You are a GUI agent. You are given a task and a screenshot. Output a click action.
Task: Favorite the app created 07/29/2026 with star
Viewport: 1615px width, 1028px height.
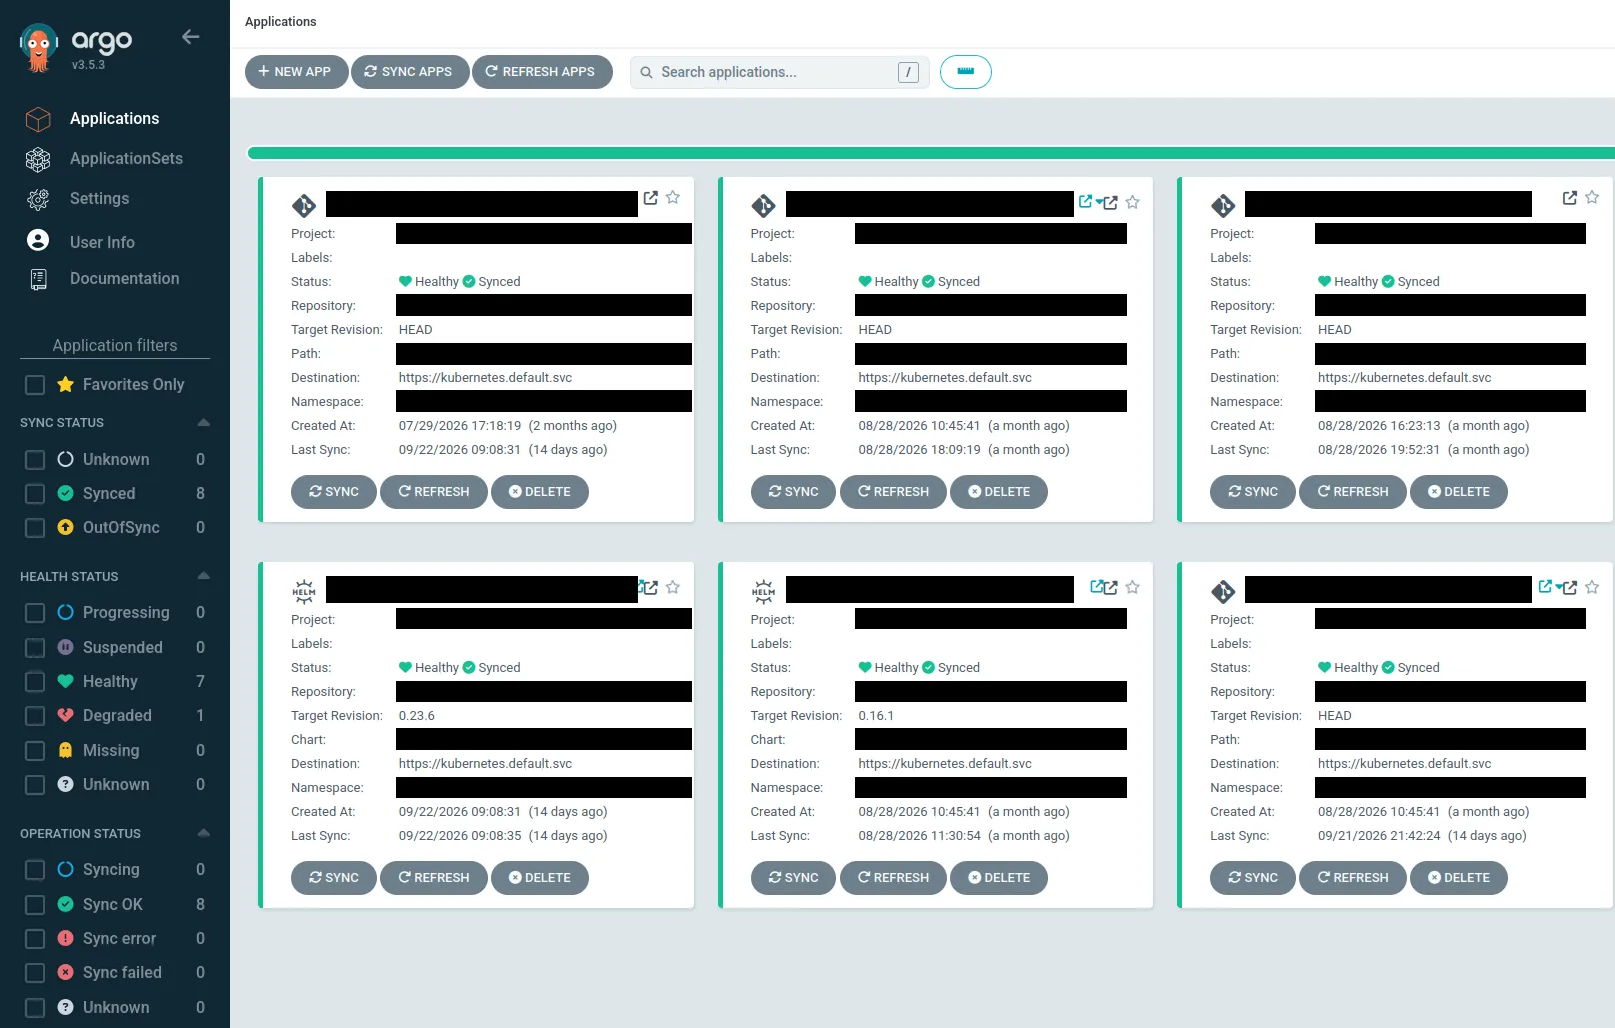[673, 197]
